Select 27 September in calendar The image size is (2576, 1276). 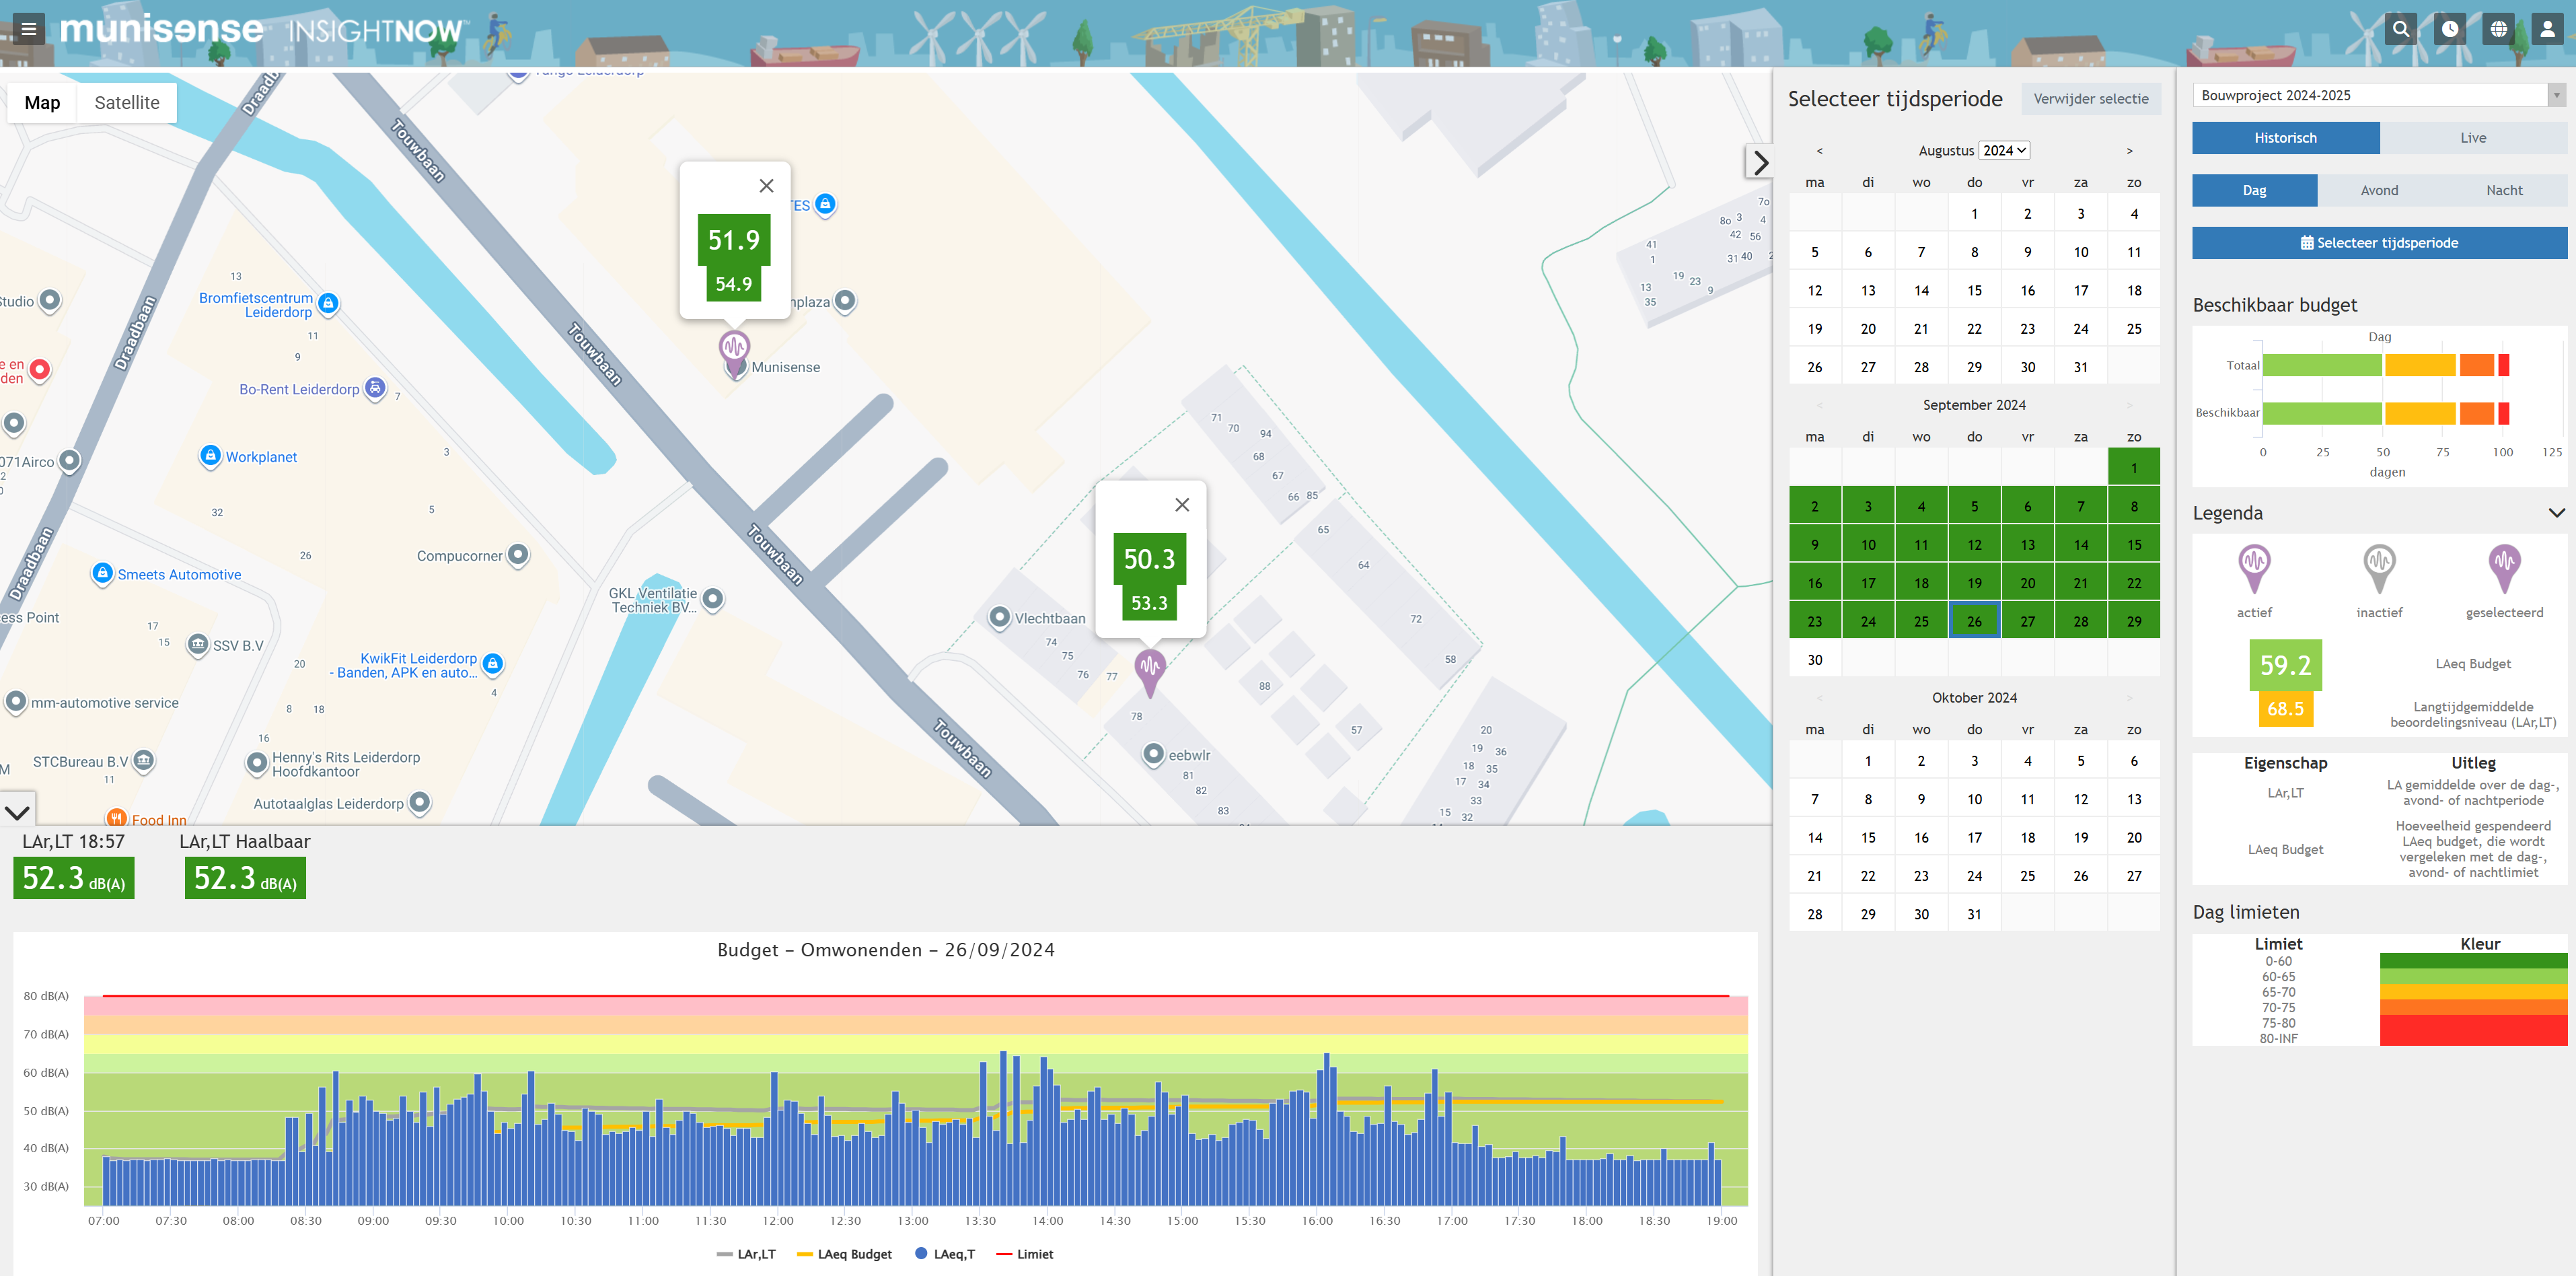point(2027,621)
